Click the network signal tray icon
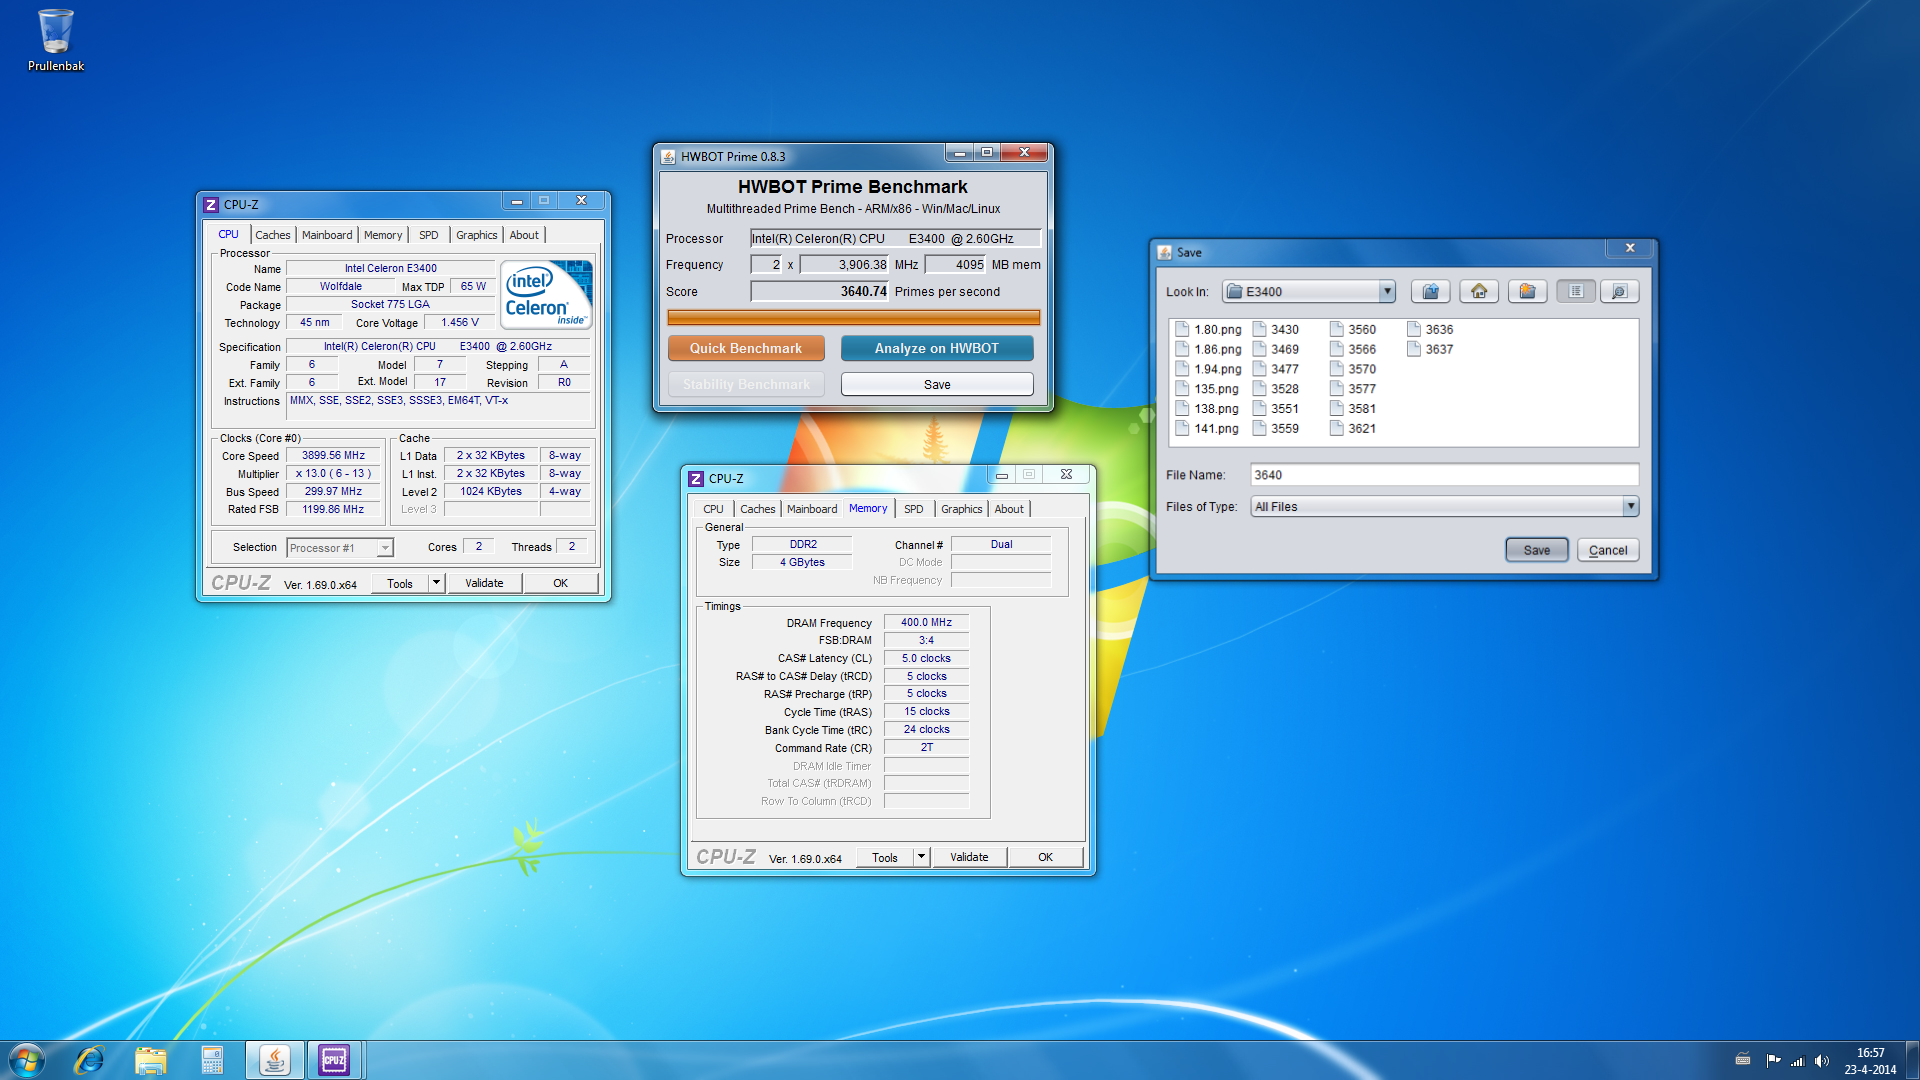 tap(1797, 1061)
